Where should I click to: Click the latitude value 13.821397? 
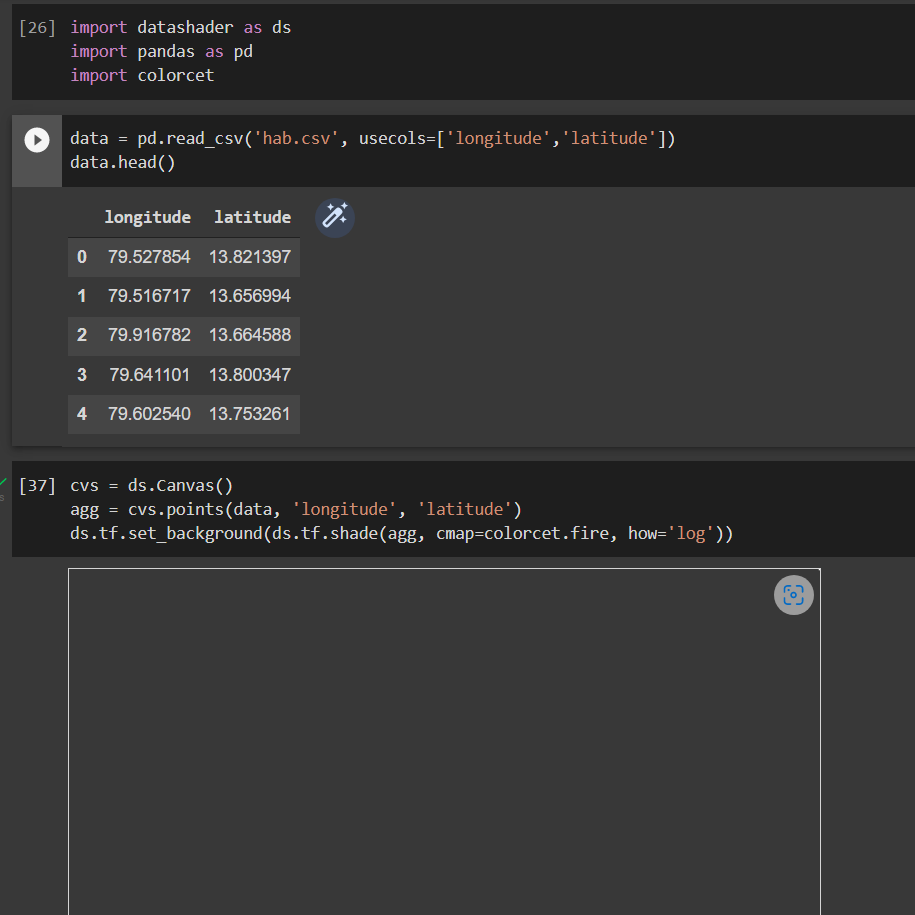250,257
